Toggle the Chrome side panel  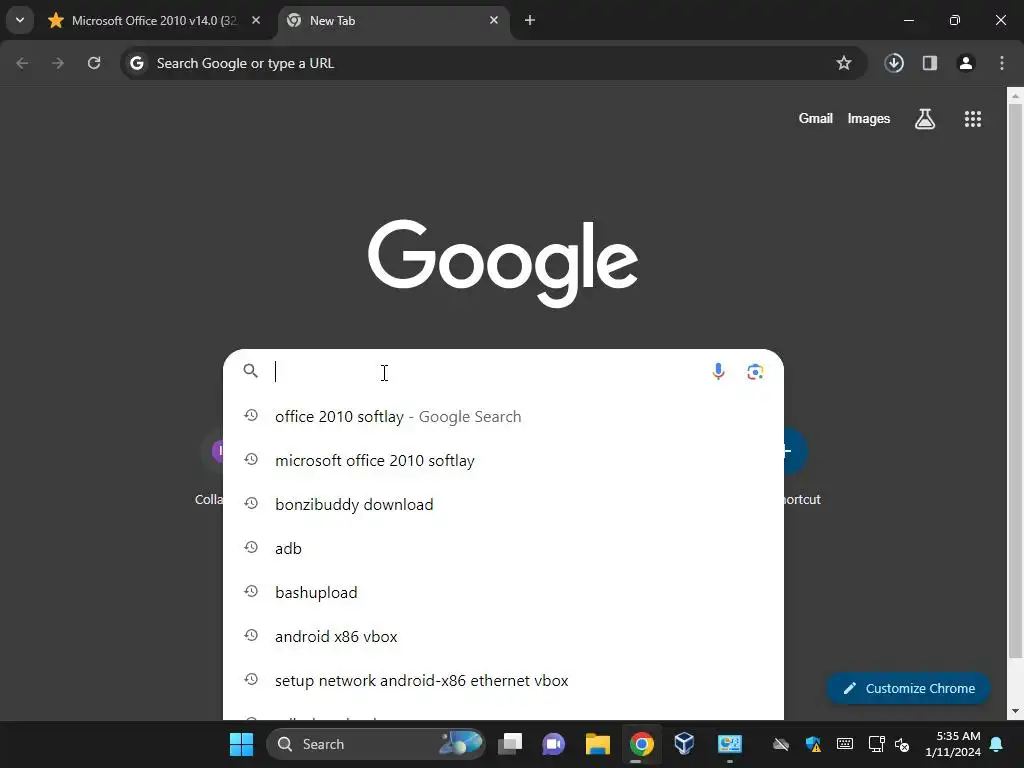930,63
